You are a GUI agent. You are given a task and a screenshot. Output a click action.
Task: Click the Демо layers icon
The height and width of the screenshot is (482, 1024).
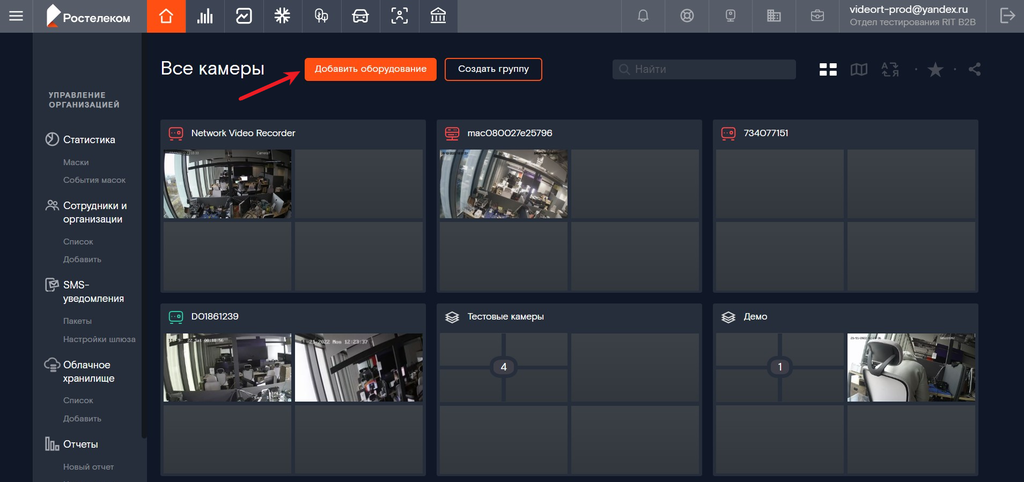click(728, 317)
